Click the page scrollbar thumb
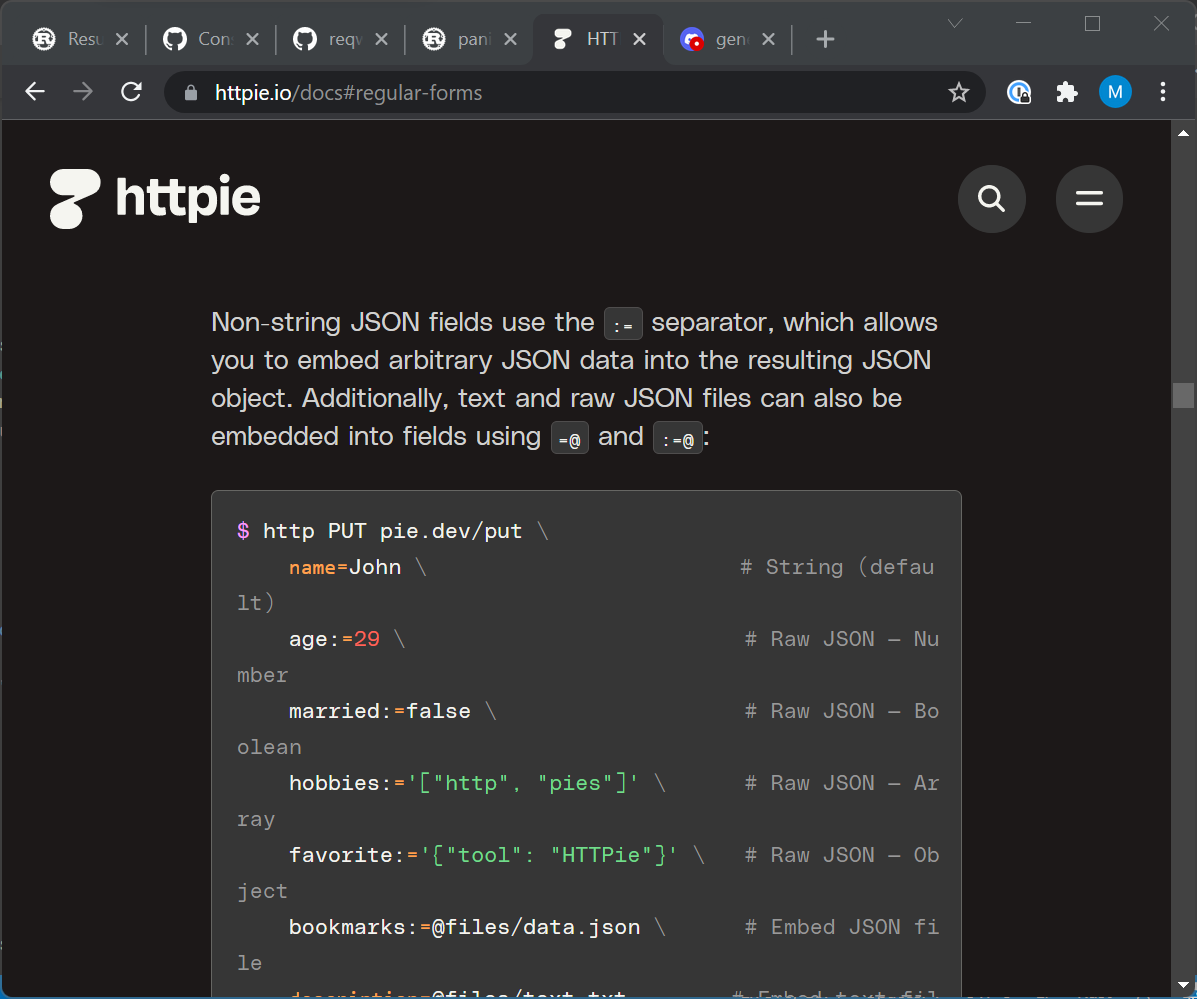Screen dimensions: 1197x999 click(1183, 395)
